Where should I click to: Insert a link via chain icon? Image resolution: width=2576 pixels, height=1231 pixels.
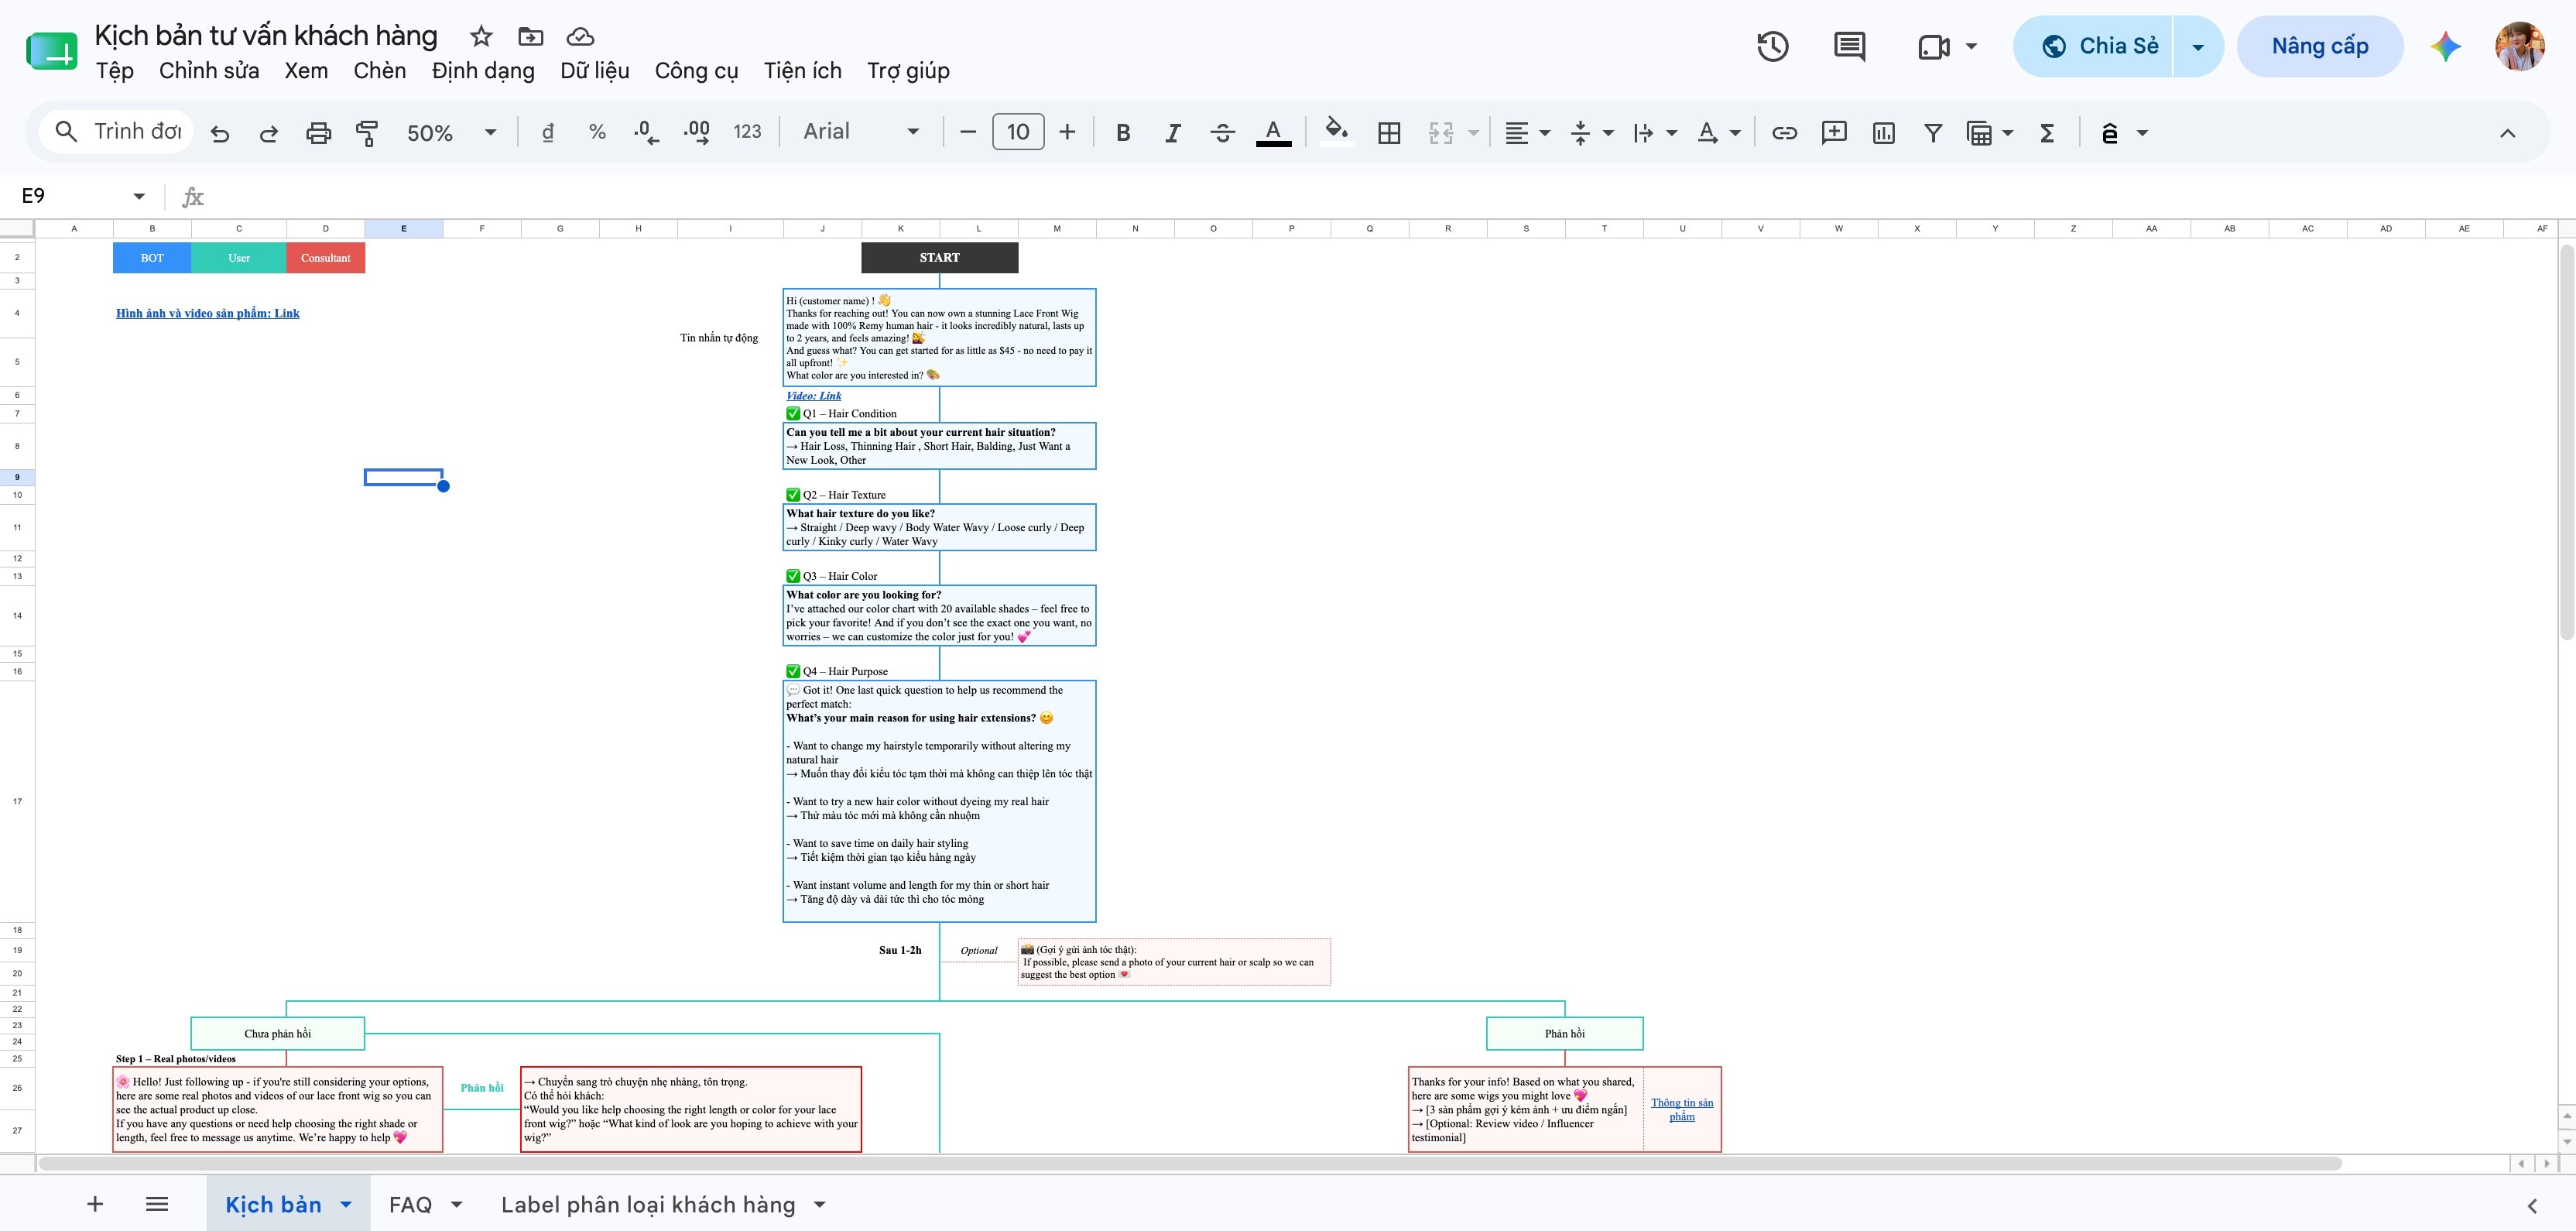click(x=1784, y=133)
